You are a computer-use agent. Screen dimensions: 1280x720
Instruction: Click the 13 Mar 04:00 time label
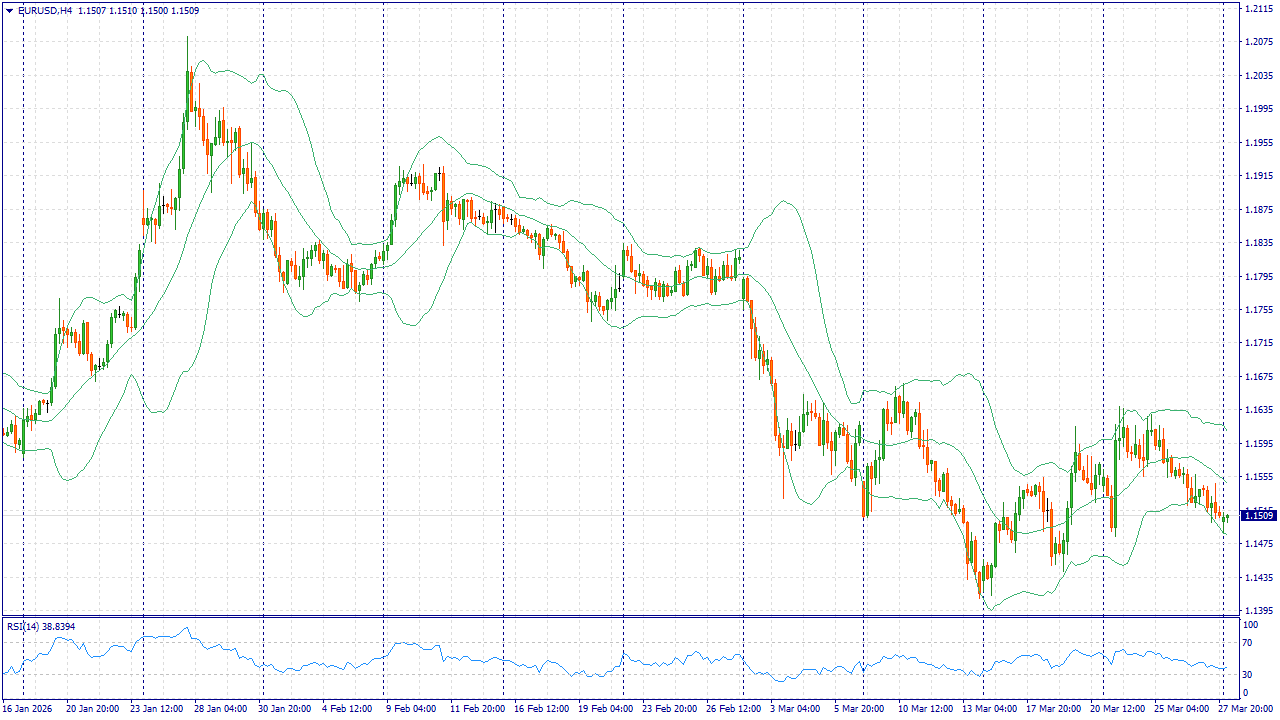coord(990,708)
